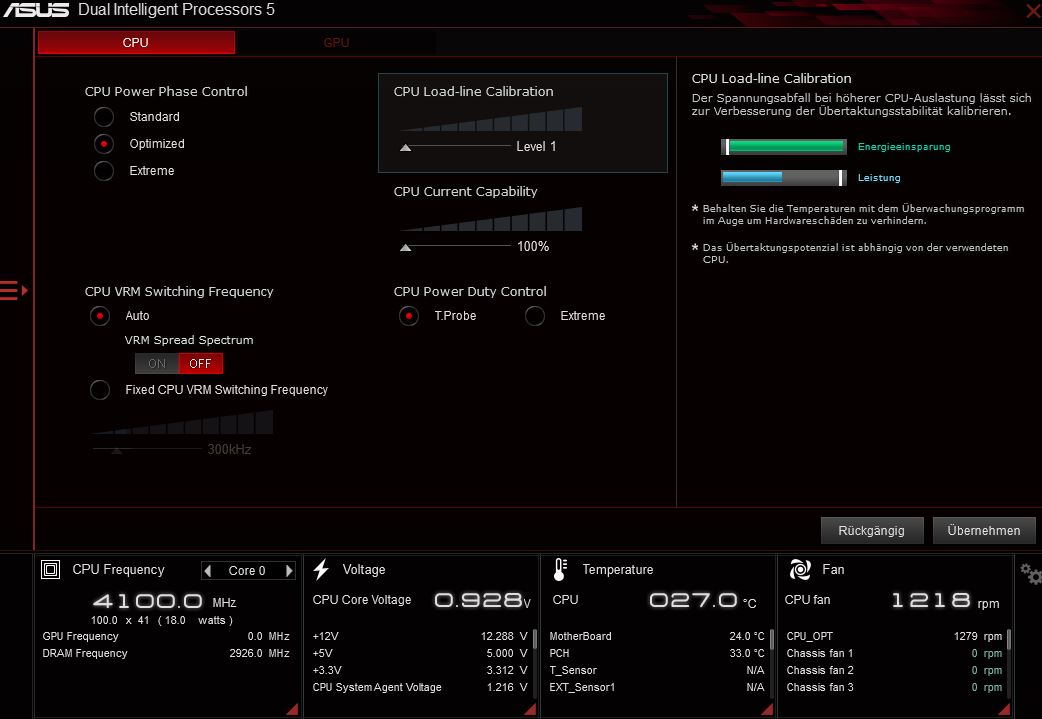Image resolution: width=1042 pixels, height=719 pixels.
Task: Select Standard power phase control
Action: (104, 117)
